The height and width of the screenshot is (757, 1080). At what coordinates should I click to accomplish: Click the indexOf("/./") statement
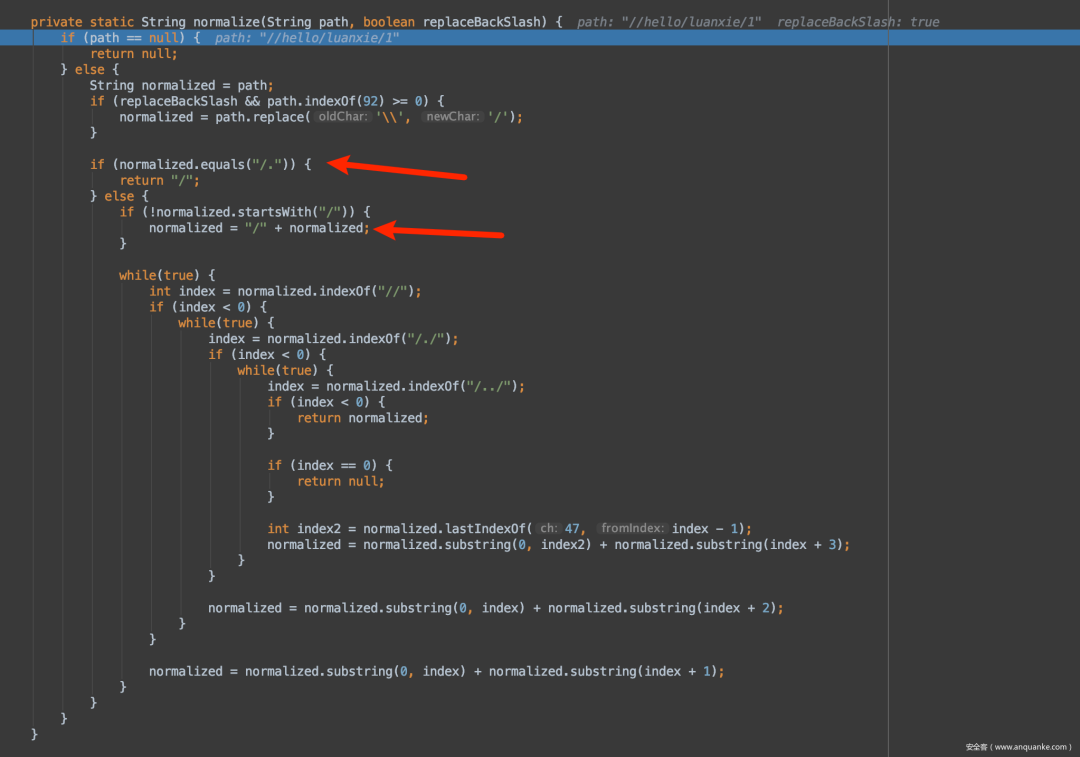pyautogui.click(x=333, y=339)
